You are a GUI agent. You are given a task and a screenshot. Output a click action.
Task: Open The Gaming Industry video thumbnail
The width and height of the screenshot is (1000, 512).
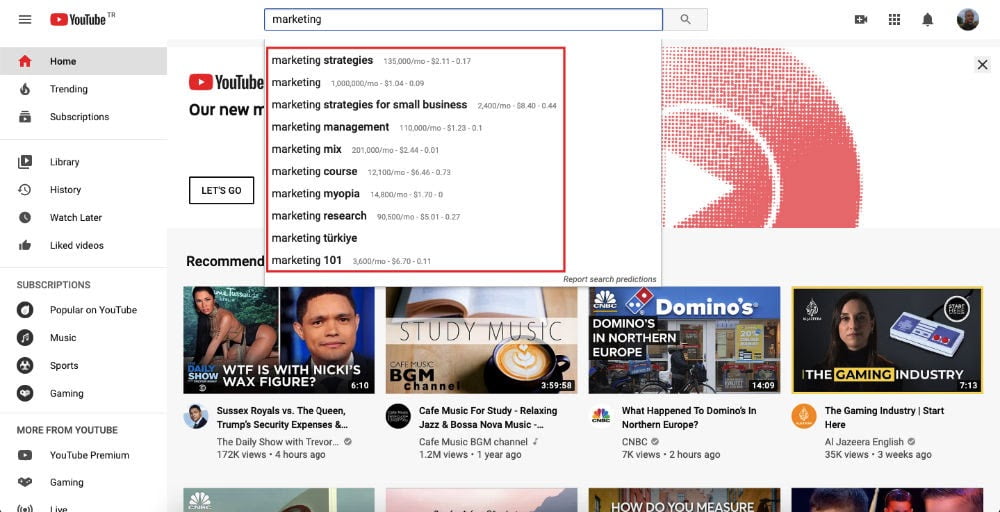pyautogui.click(x=887, y=340)
